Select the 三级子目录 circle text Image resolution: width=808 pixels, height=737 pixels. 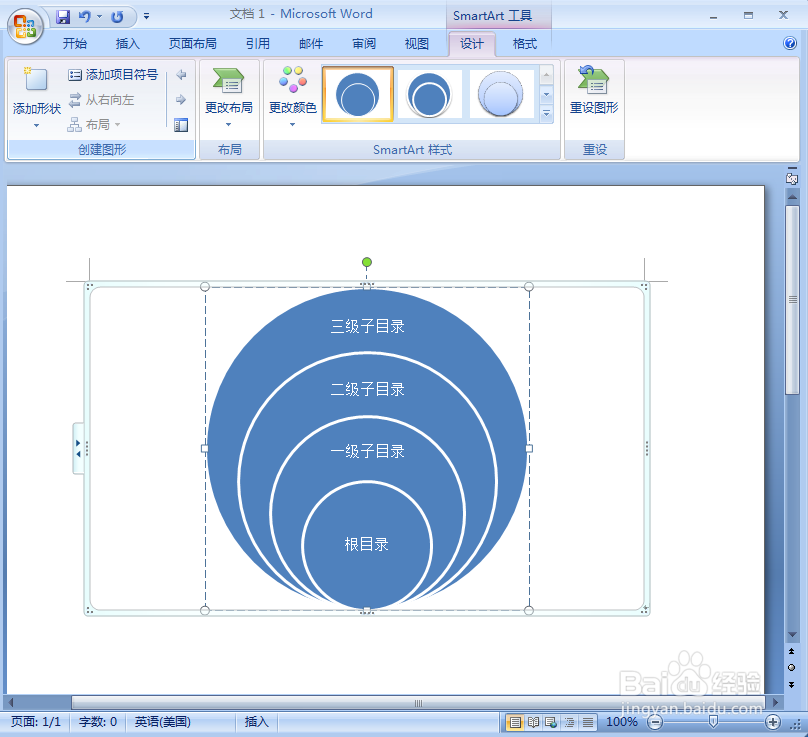click(x=367, y=326)
